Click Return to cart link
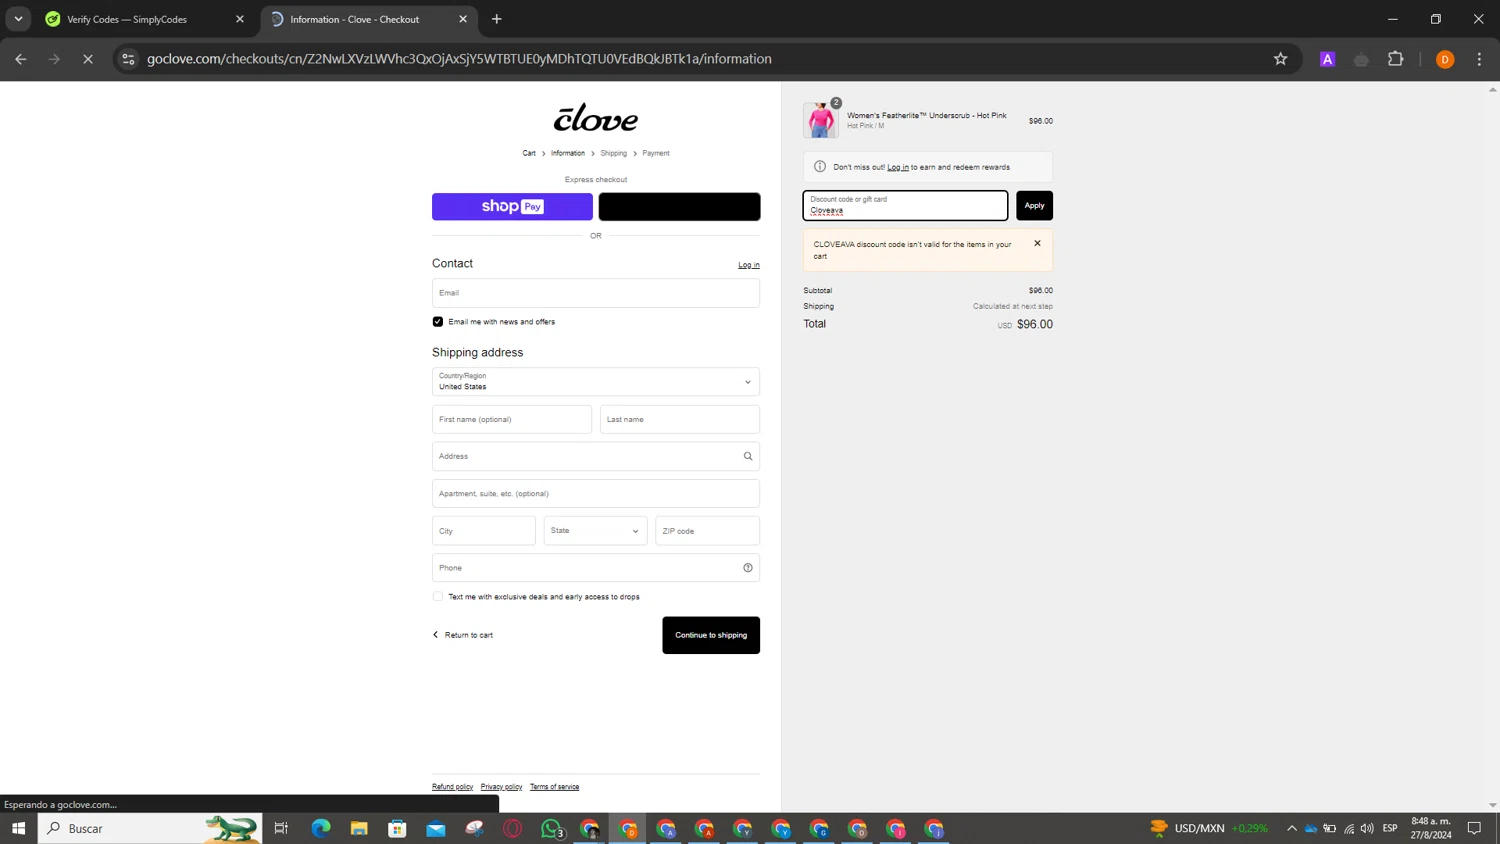The image size is (1500, 844). tap(462, 635)
